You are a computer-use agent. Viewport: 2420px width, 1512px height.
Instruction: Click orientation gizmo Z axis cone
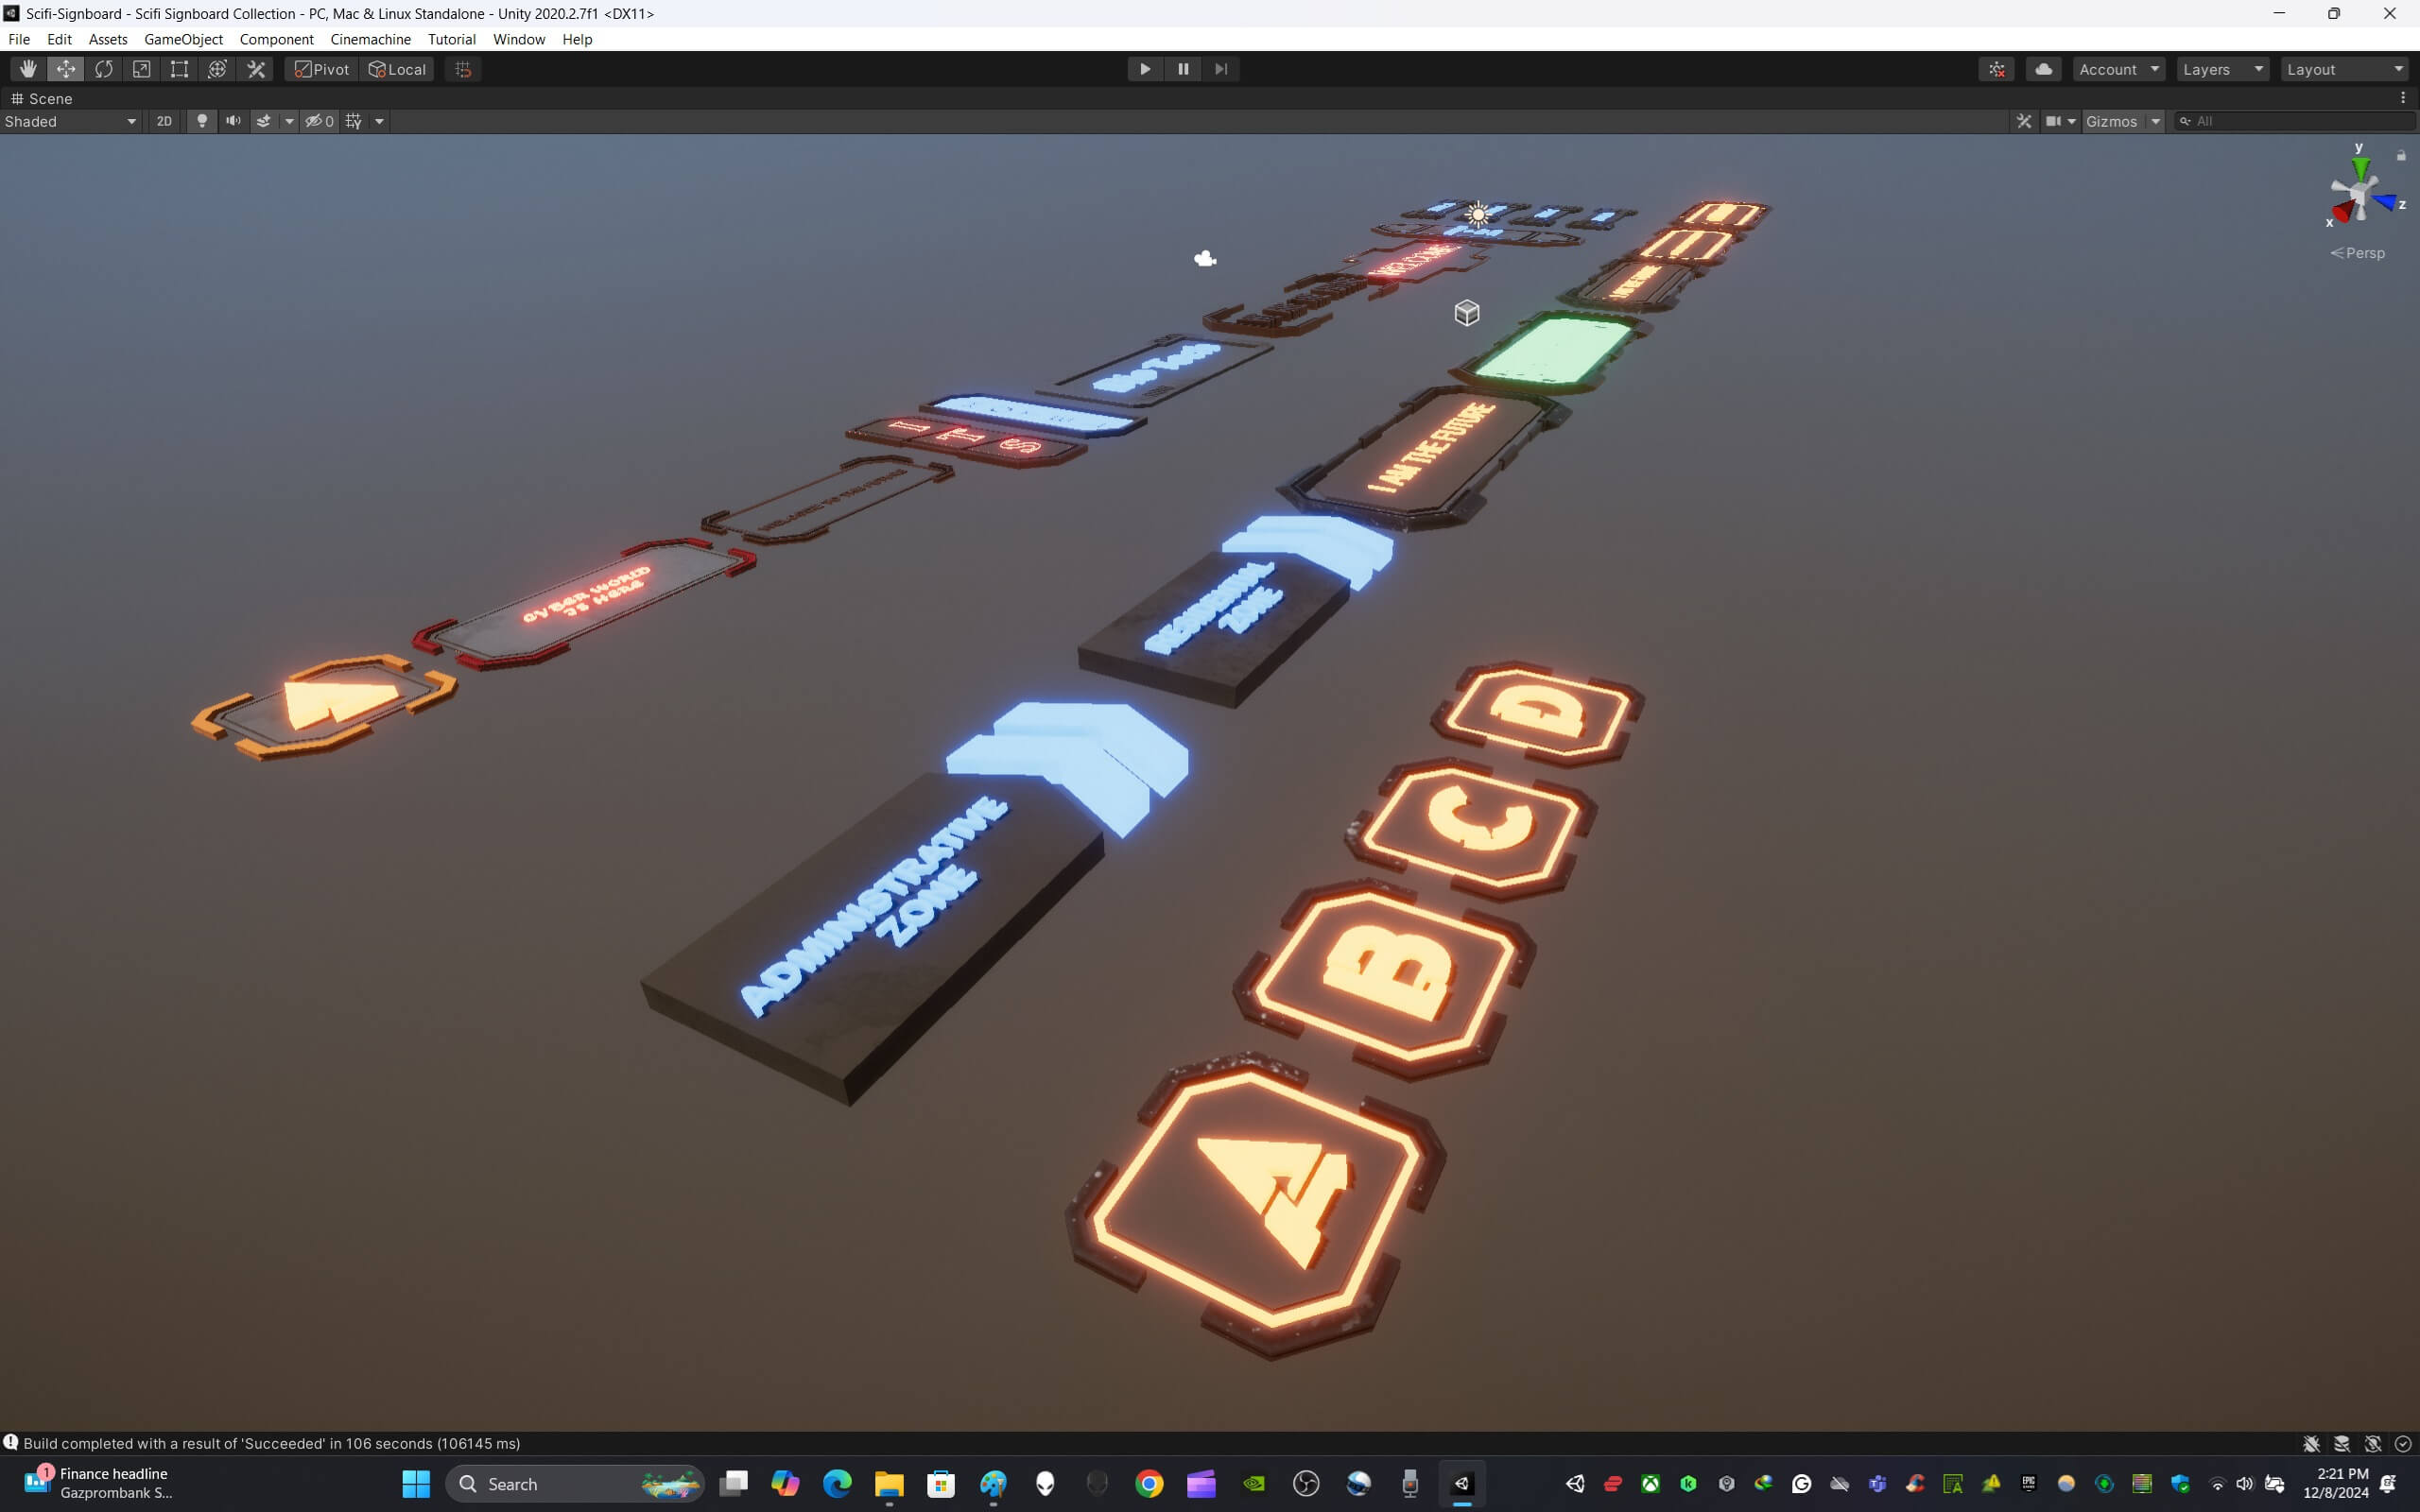[2386, 203]
